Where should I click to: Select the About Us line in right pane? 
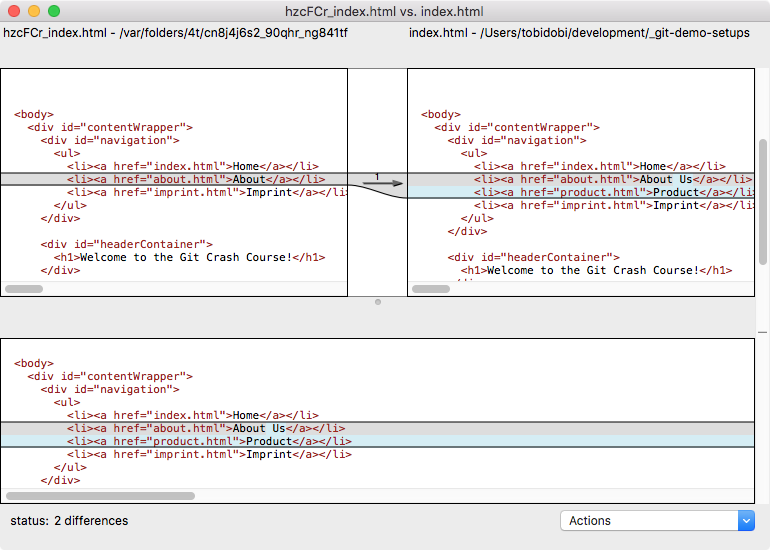610,180
